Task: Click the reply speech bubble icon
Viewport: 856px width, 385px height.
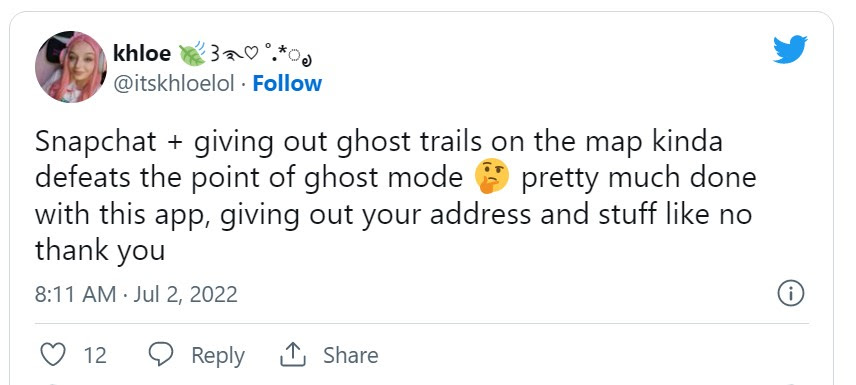Action: [161, 355]
